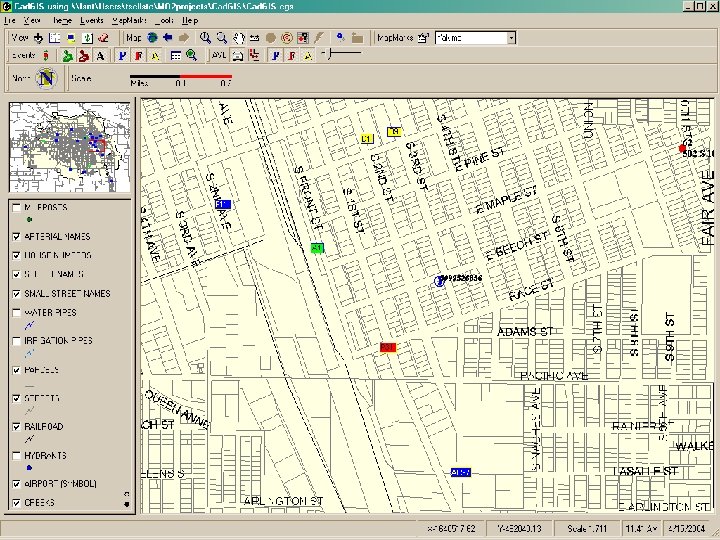Open the MapMarks menu
This screenshot has width=720, height=540.
129,20
